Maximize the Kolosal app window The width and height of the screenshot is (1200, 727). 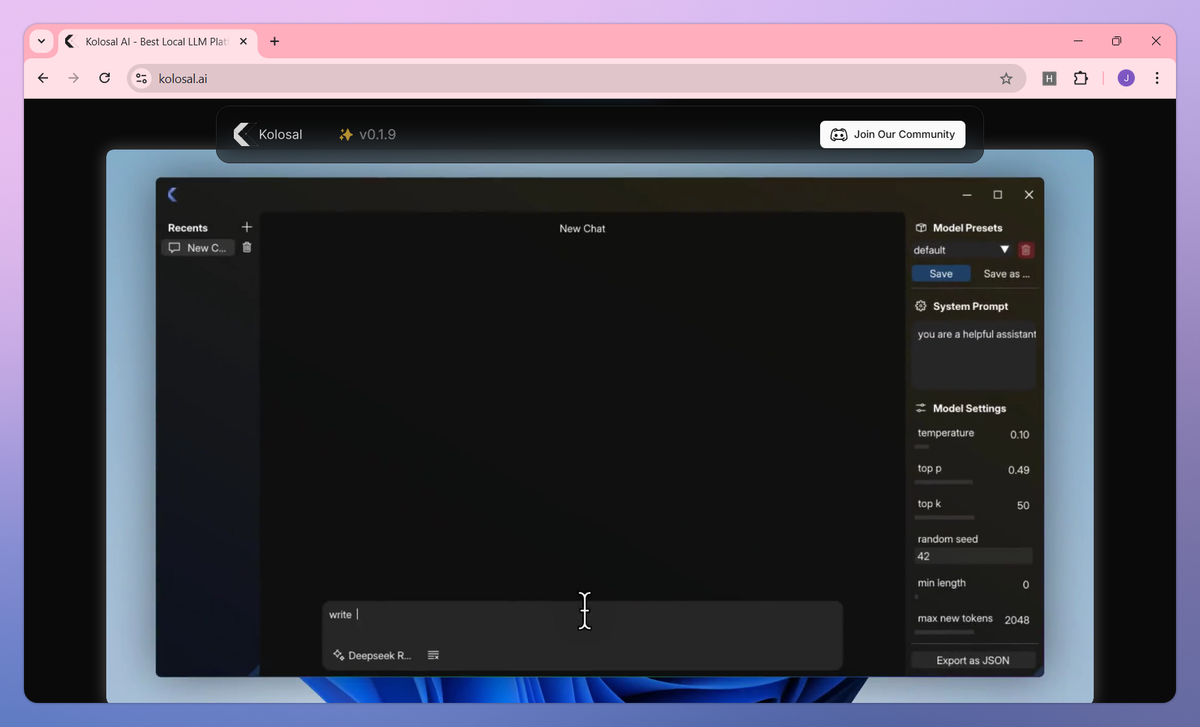tap(998, 195)
